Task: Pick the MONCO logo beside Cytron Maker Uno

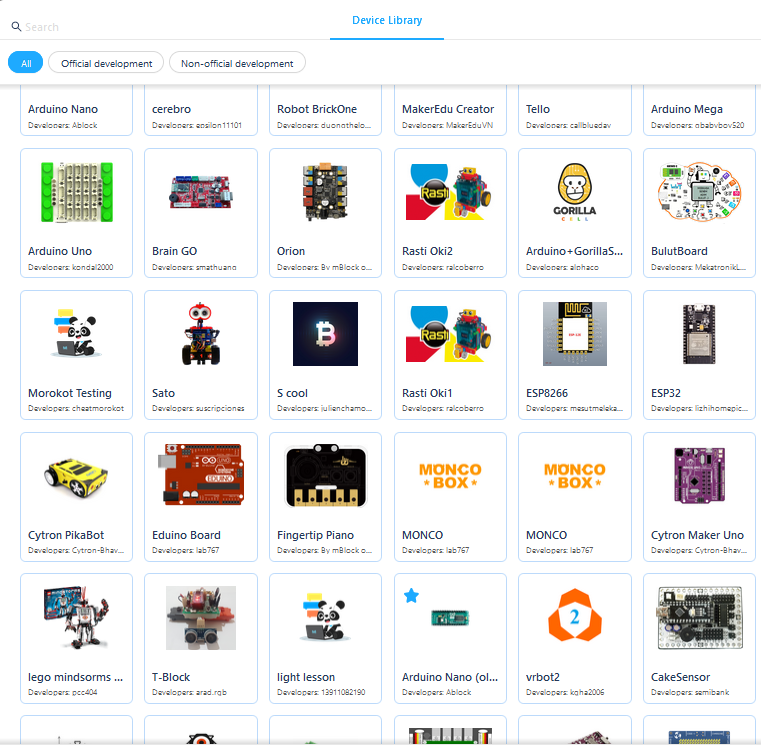Action: [x=575, y=476]
